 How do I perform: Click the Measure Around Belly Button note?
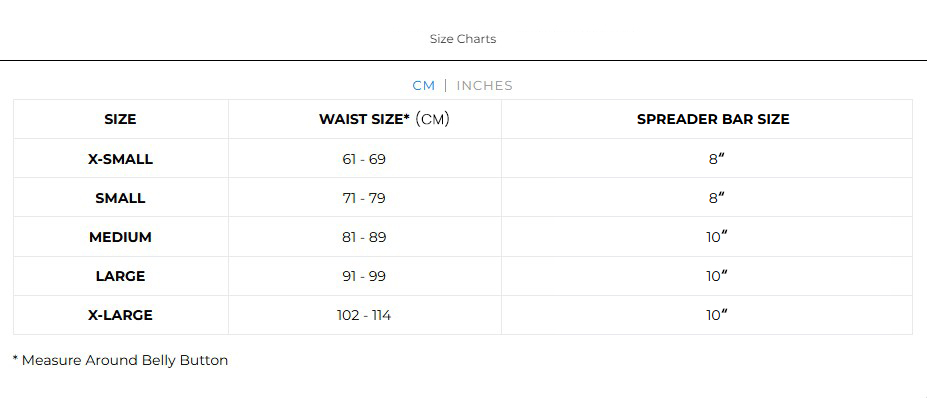pyautogui.click(x=121, y=360)
